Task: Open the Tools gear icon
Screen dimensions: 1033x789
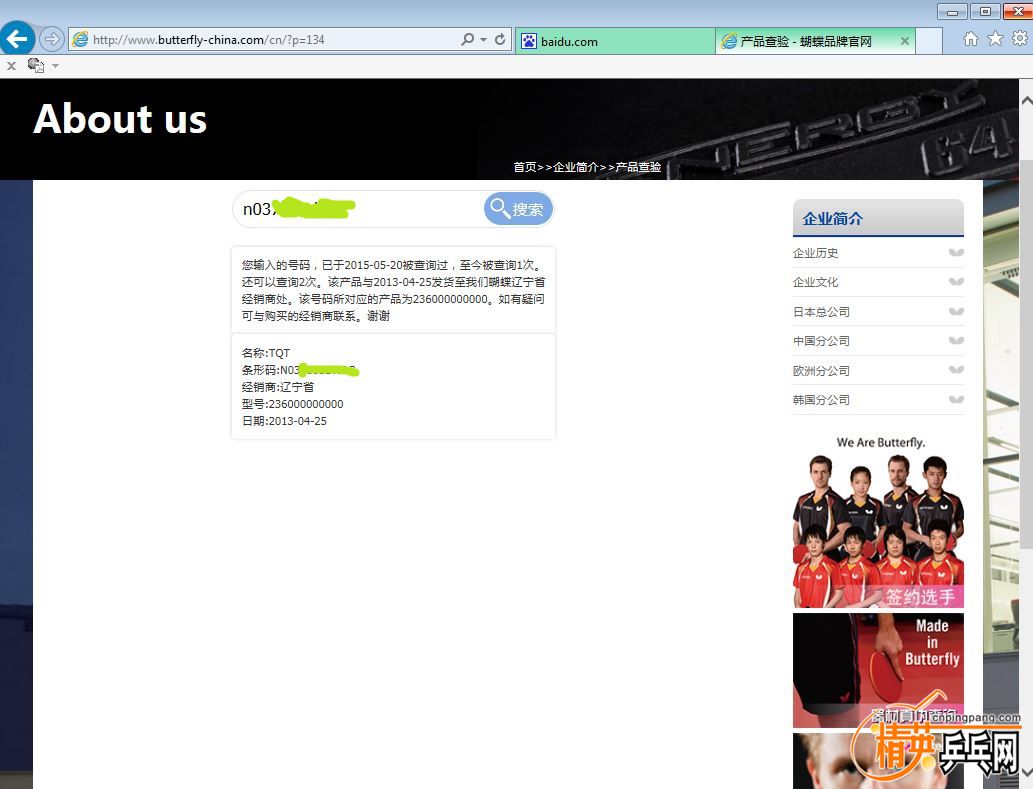Action: (x=1019, y=39)
